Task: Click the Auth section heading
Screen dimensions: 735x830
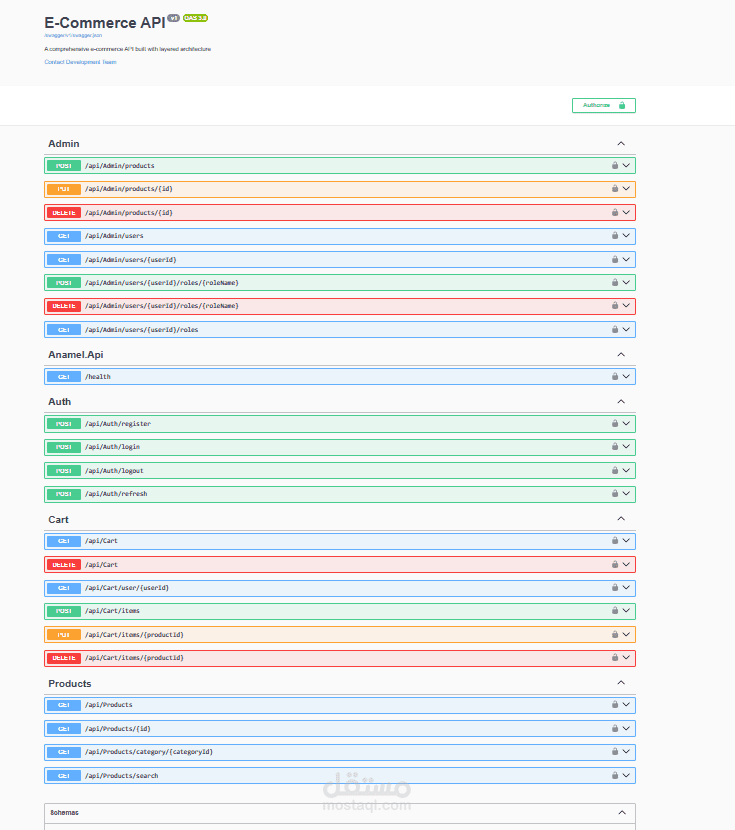Action: point(59,402)
